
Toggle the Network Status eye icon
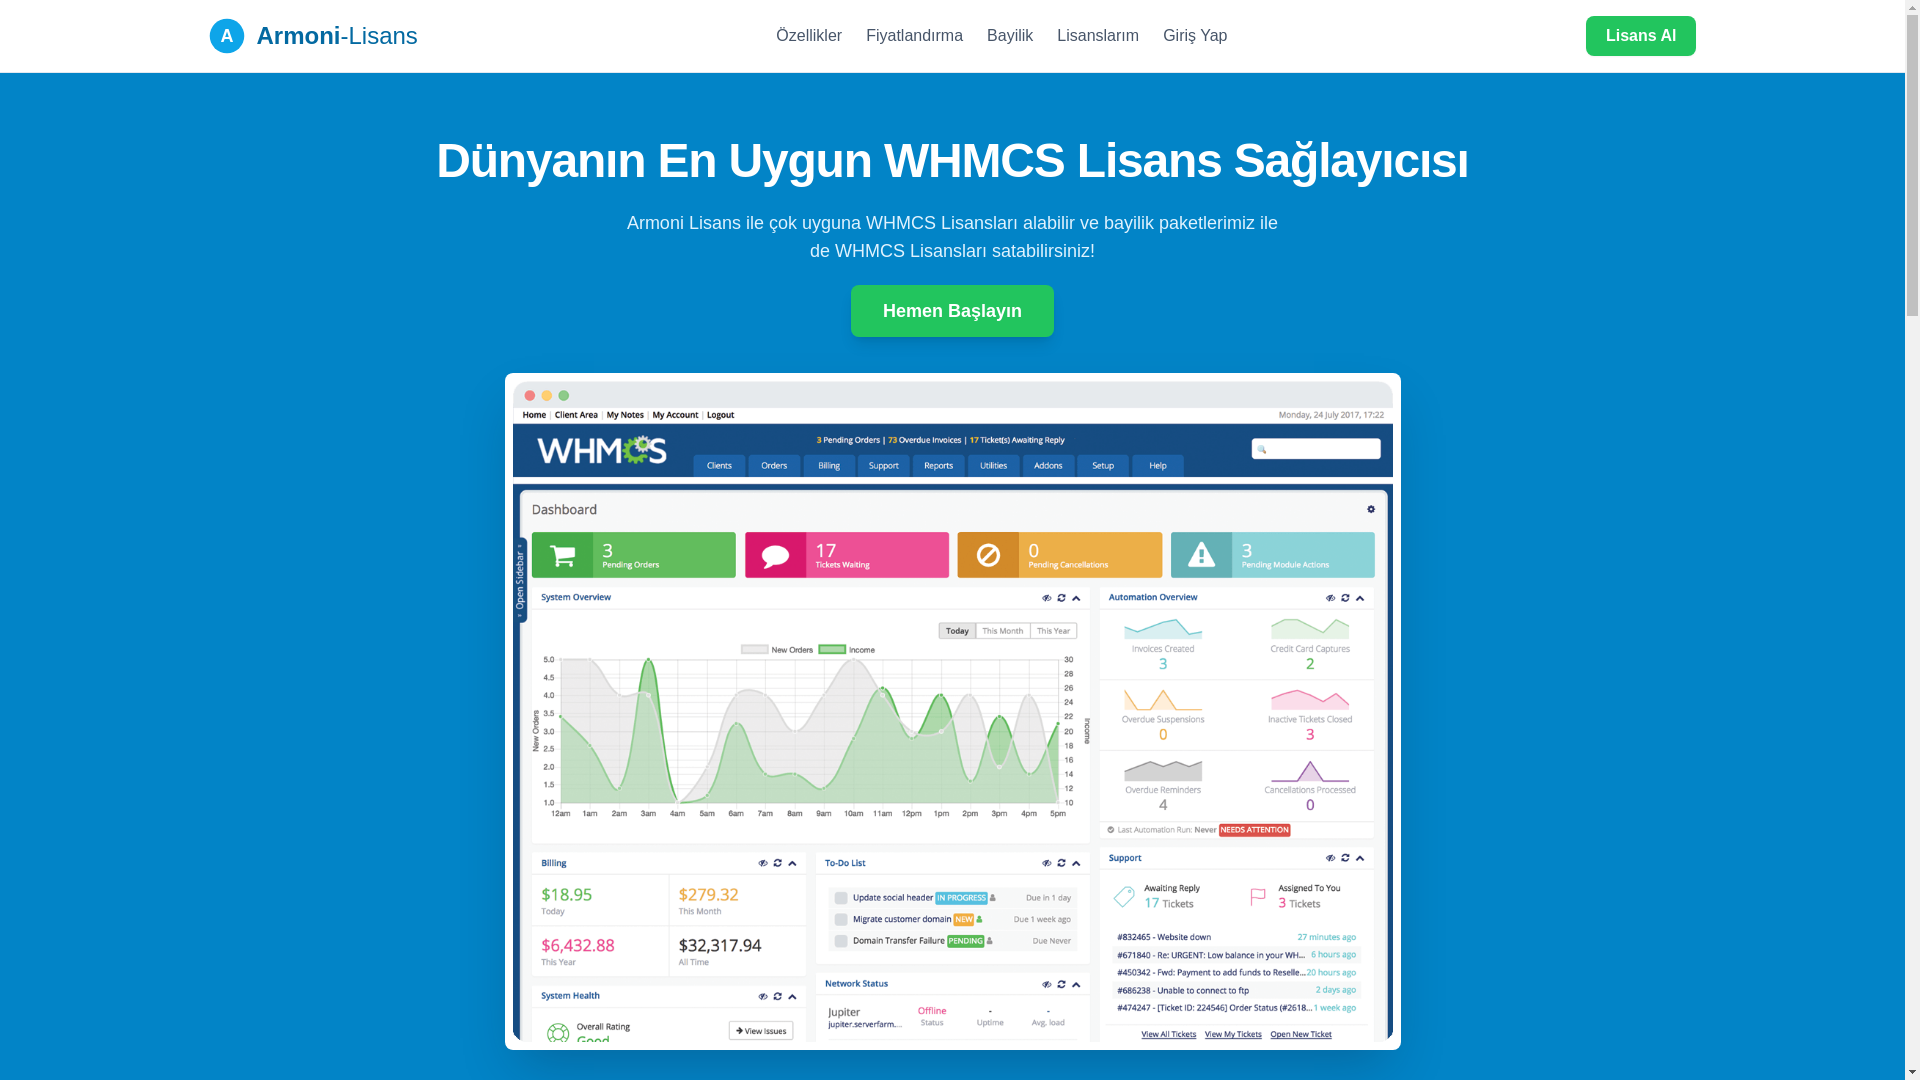1047,984
